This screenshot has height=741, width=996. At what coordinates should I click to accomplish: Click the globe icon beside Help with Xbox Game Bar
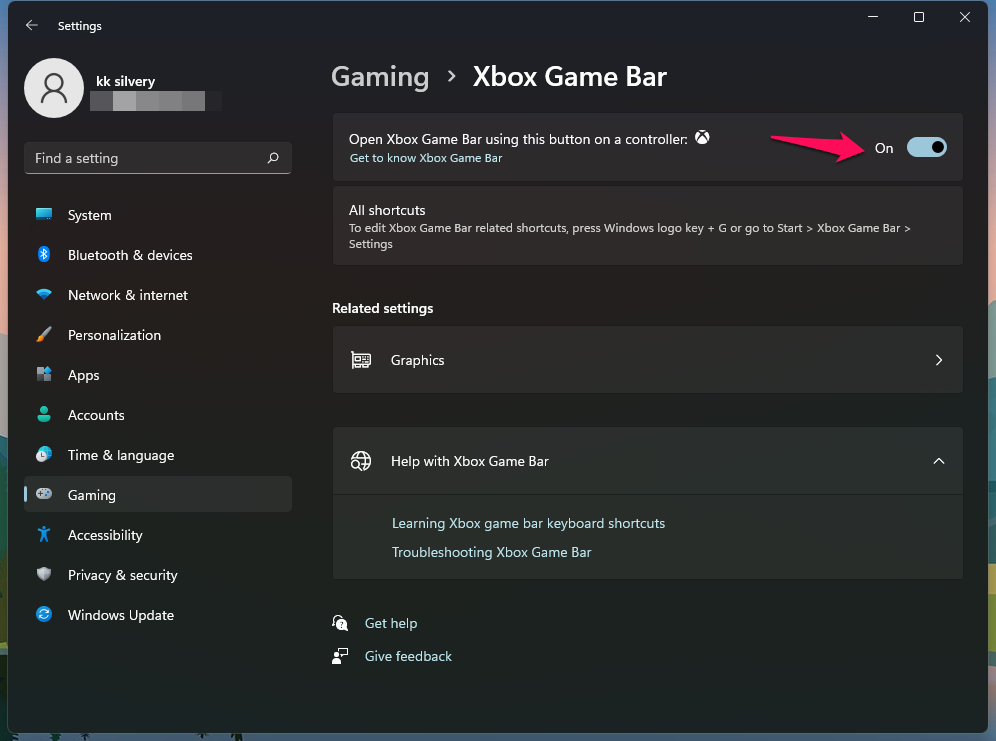[x=361, y=461]
